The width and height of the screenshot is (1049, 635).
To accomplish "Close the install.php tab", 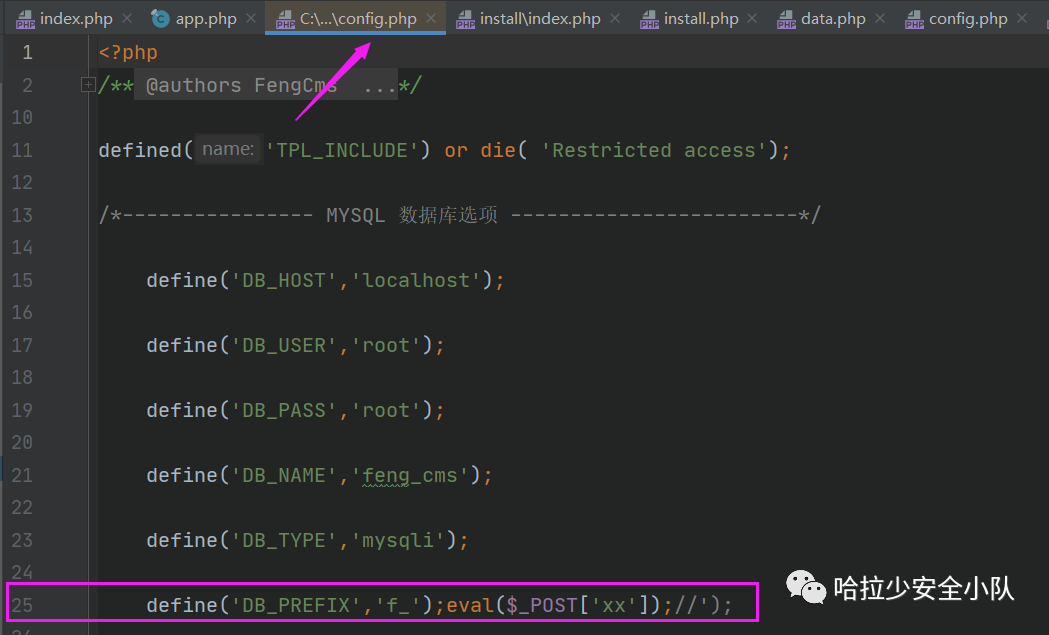I will [753, 19].
